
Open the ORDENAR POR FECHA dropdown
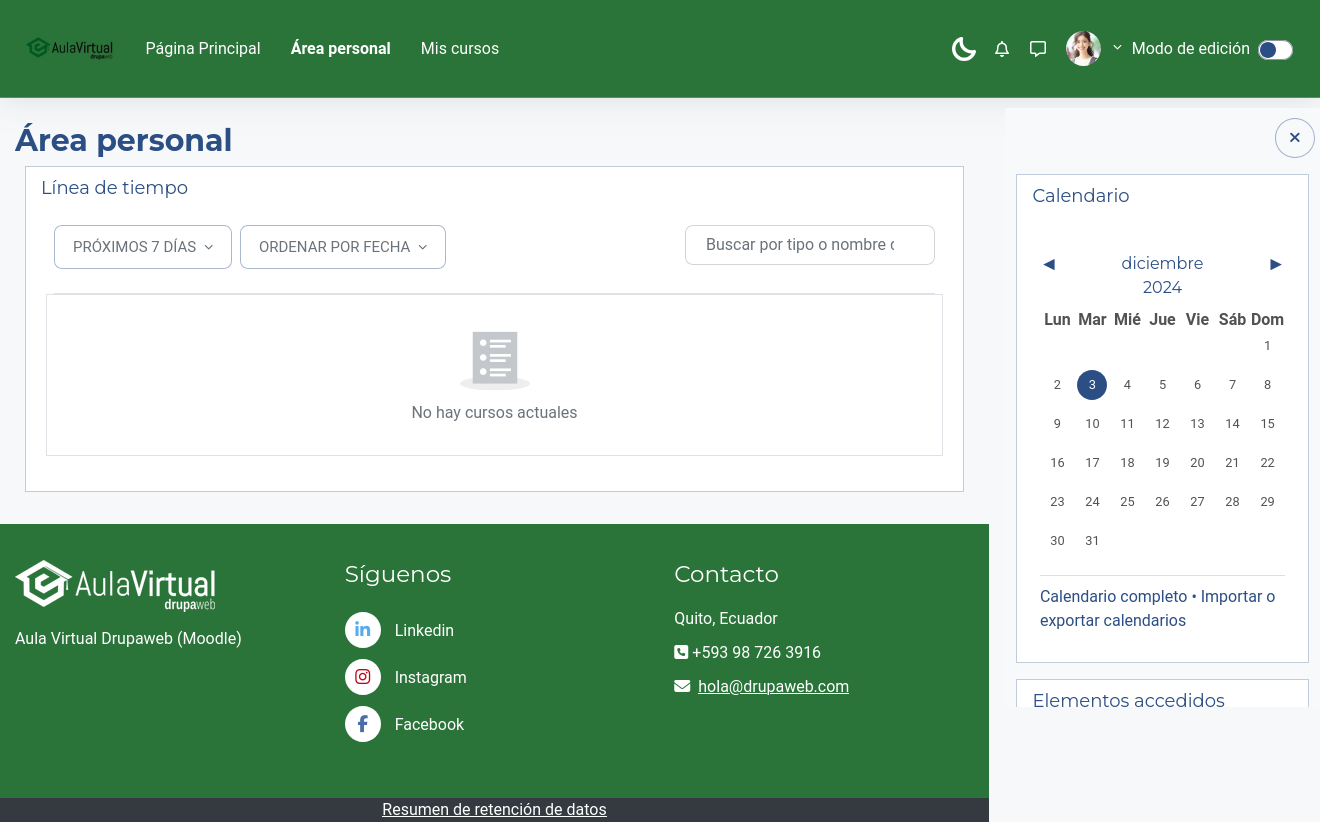coord(342,247)
